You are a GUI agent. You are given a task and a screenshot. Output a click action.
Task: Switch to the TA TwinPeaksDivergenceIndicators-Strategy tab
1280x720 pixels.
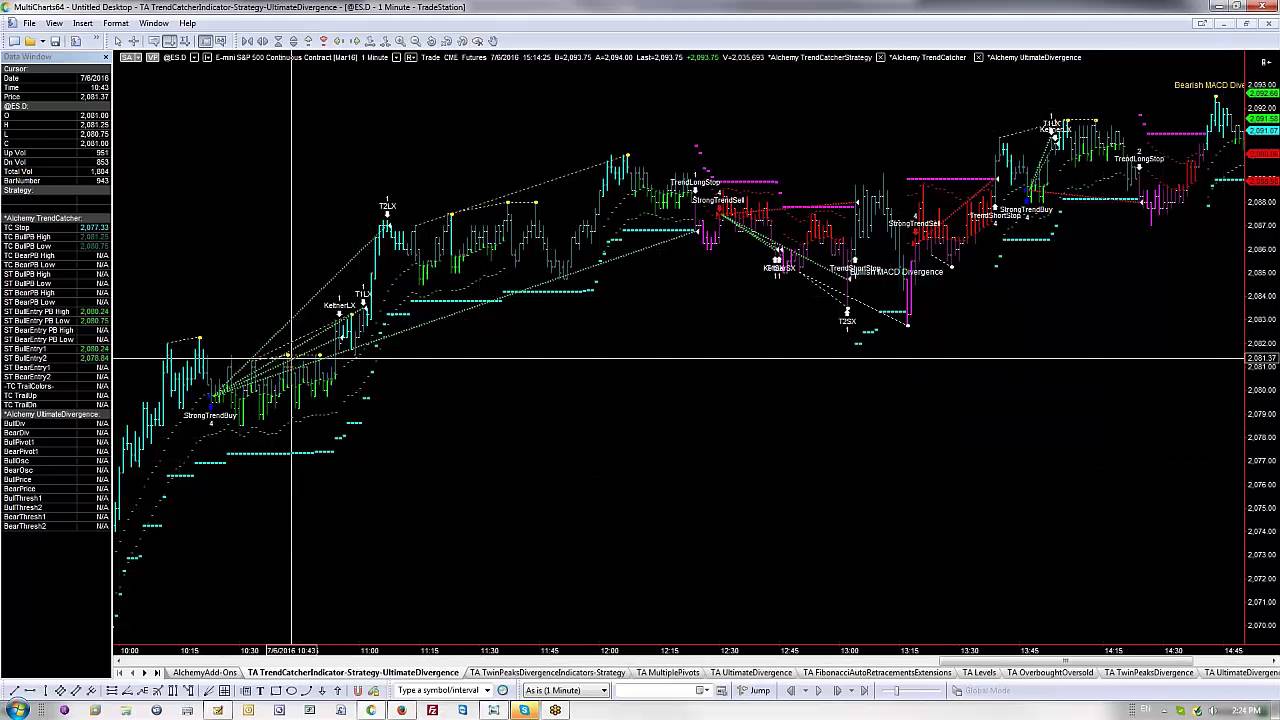tap(547, 672)
